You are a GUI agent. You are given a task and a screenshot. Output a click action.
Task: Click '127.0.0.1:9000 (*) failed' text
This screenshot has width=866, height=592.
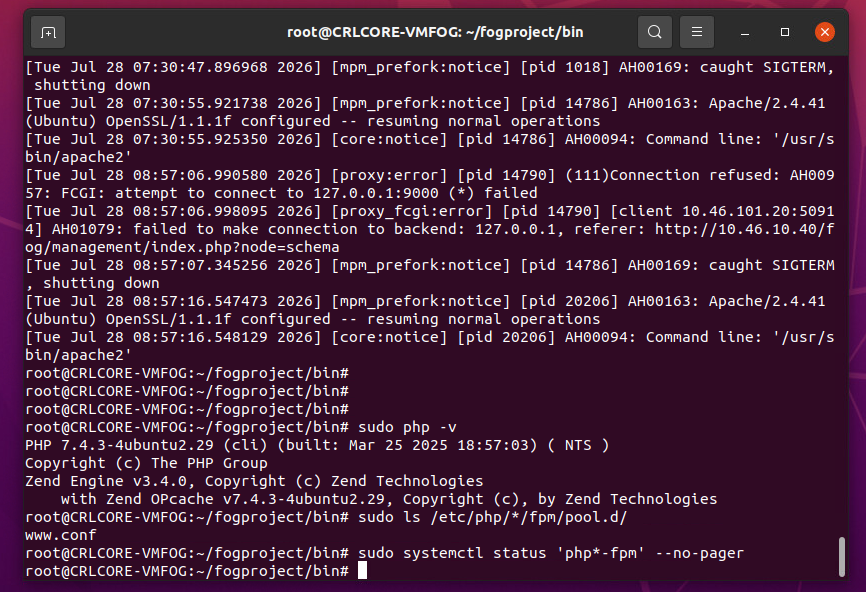tap(425, 193)
